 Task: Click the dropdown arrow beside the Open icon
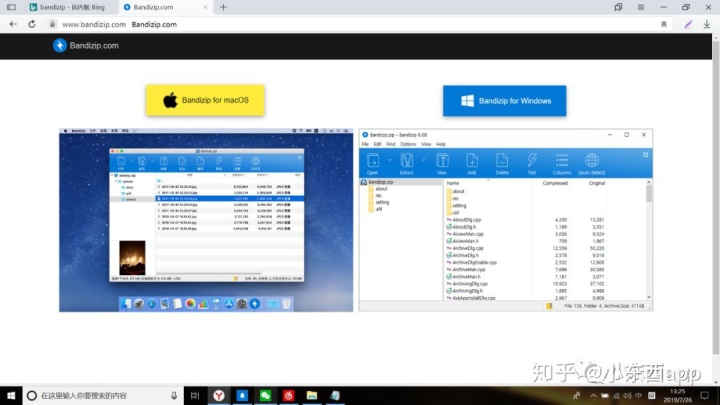pos(389,160)
